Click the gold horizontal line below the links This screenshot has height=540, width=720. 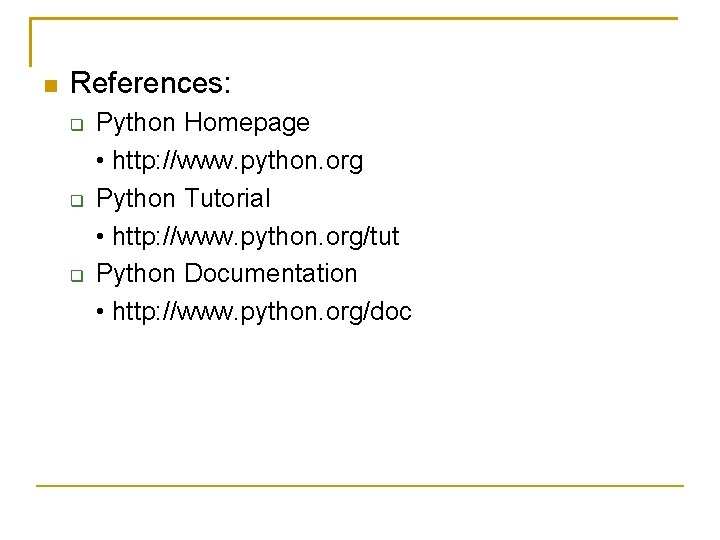pos(360,486)
